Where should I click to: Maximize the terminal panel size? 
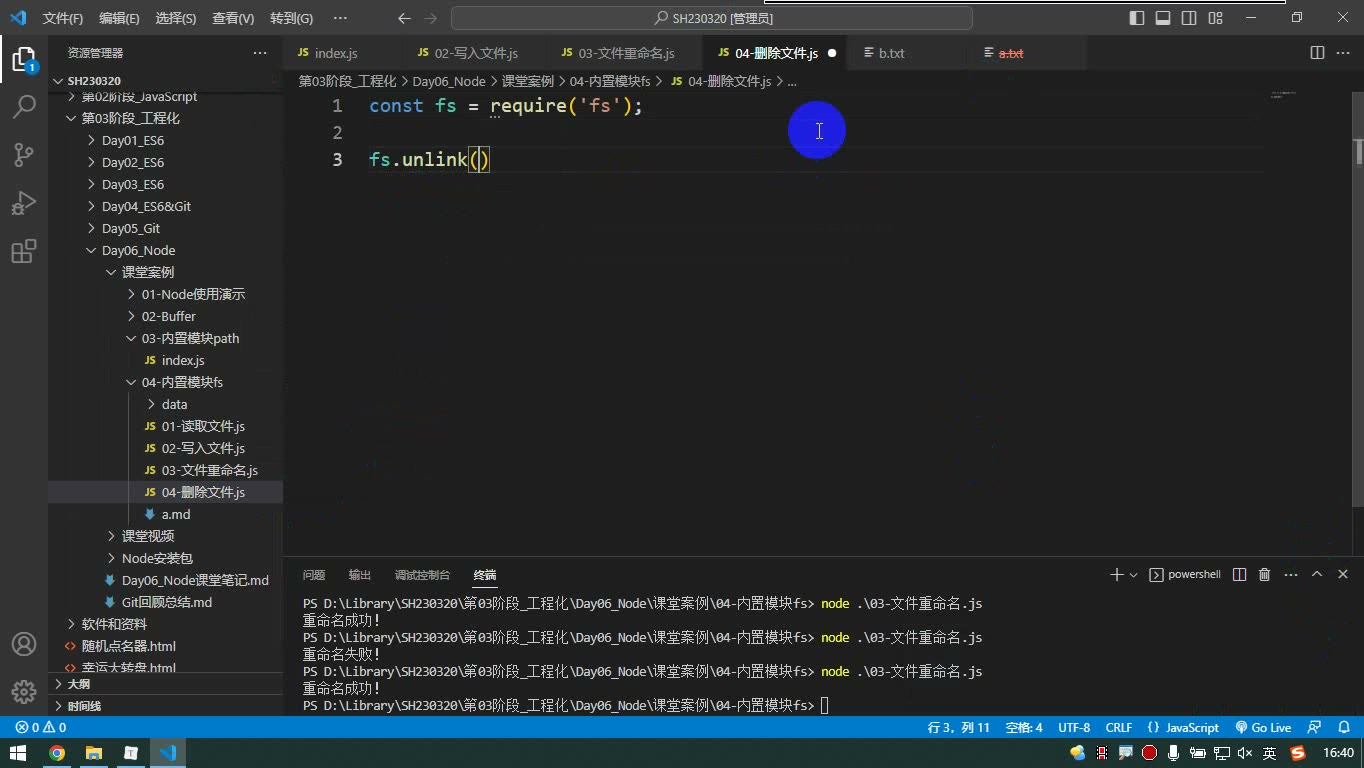tap(1317, 575)
